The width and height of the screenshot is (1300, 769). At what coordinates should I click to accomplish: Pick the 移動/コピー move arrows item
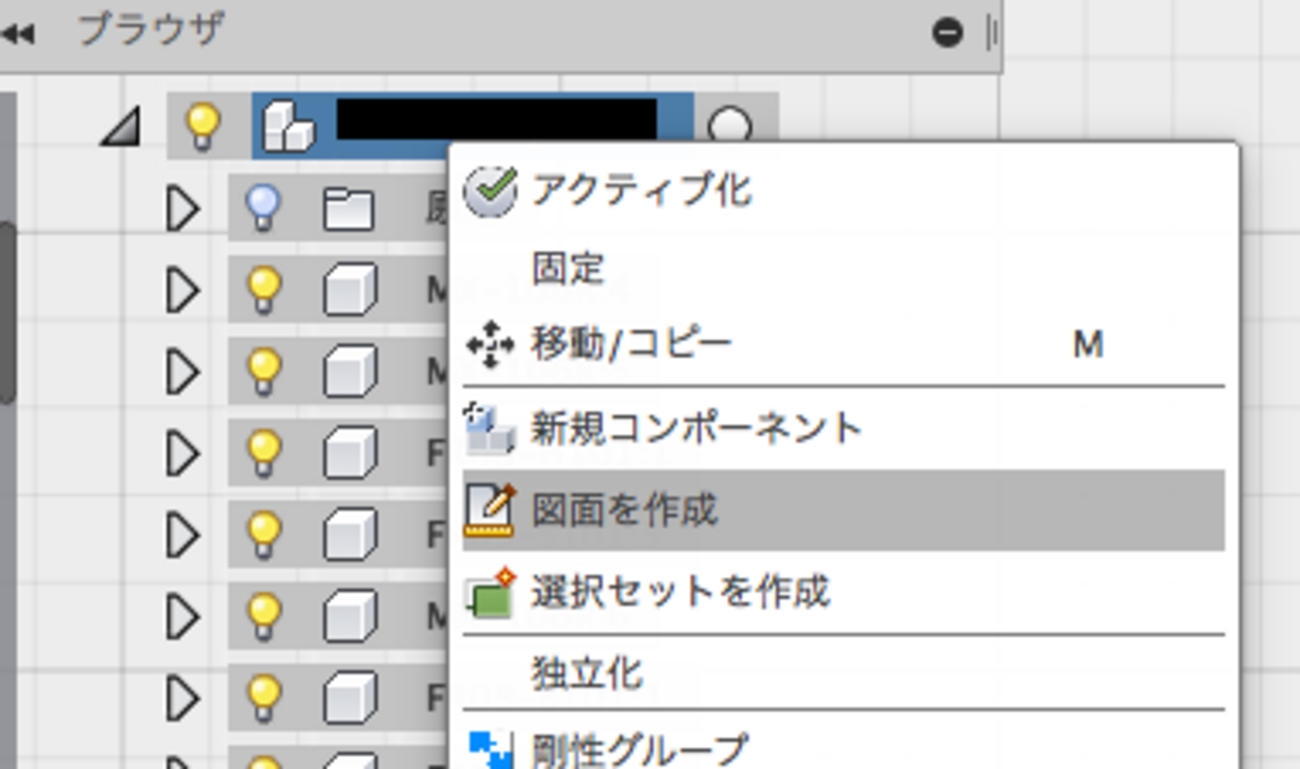coord(843,345)
